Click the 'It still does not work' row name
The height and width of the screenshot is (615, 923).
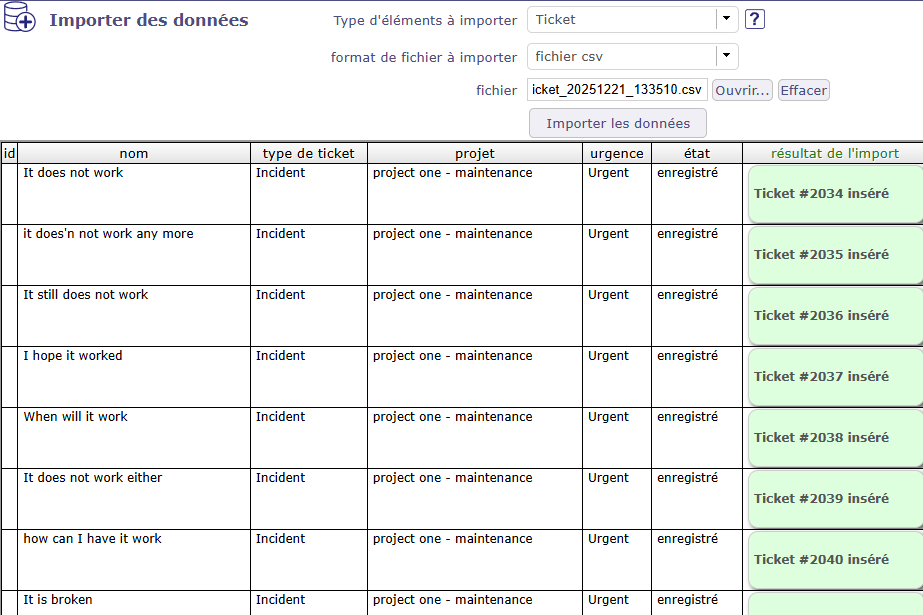pyautogui.click(x=86, y=295)
